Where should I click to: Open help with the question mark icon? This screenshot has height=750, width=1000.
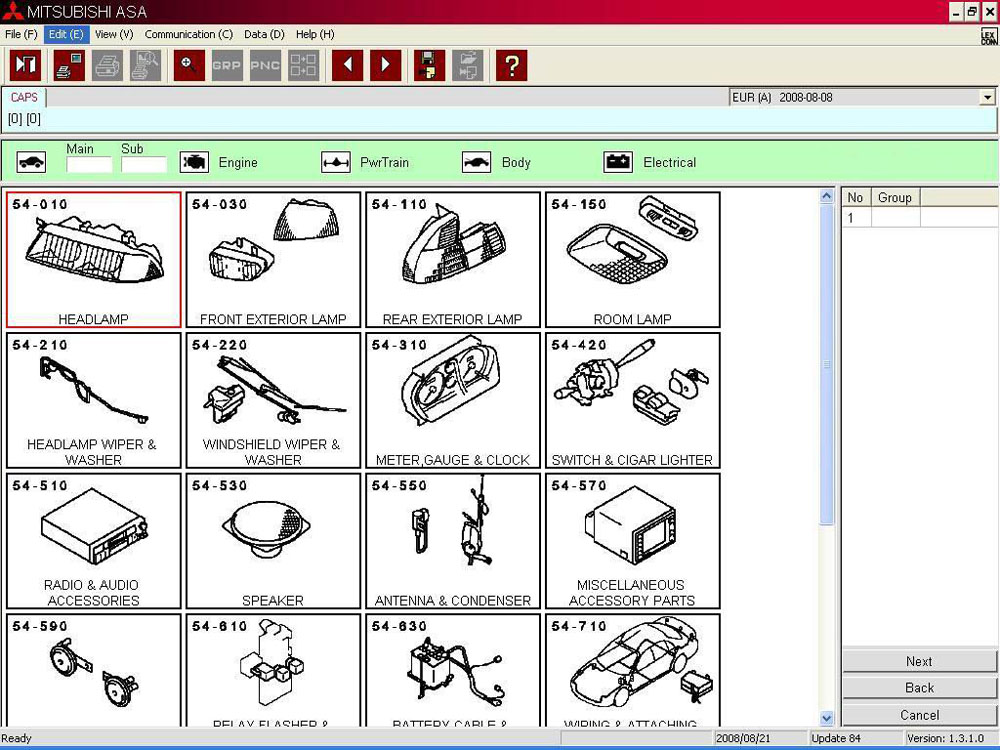pyautogui.click(x=511, y=66)
